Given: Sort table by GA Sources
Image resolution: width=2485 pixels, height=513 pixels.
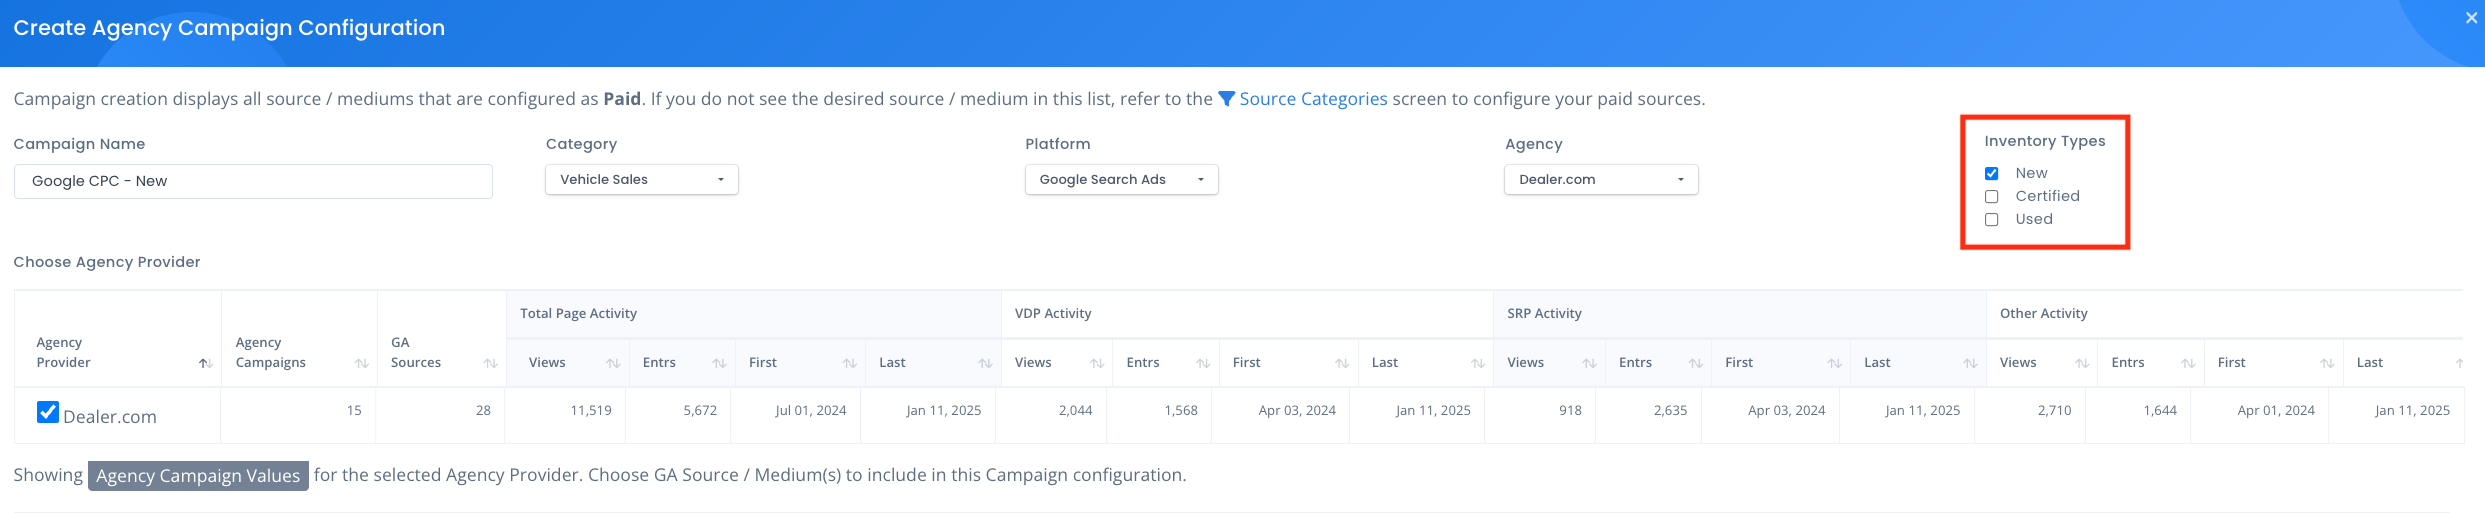Looking at the screenshot, I should (x=490, y=363).
